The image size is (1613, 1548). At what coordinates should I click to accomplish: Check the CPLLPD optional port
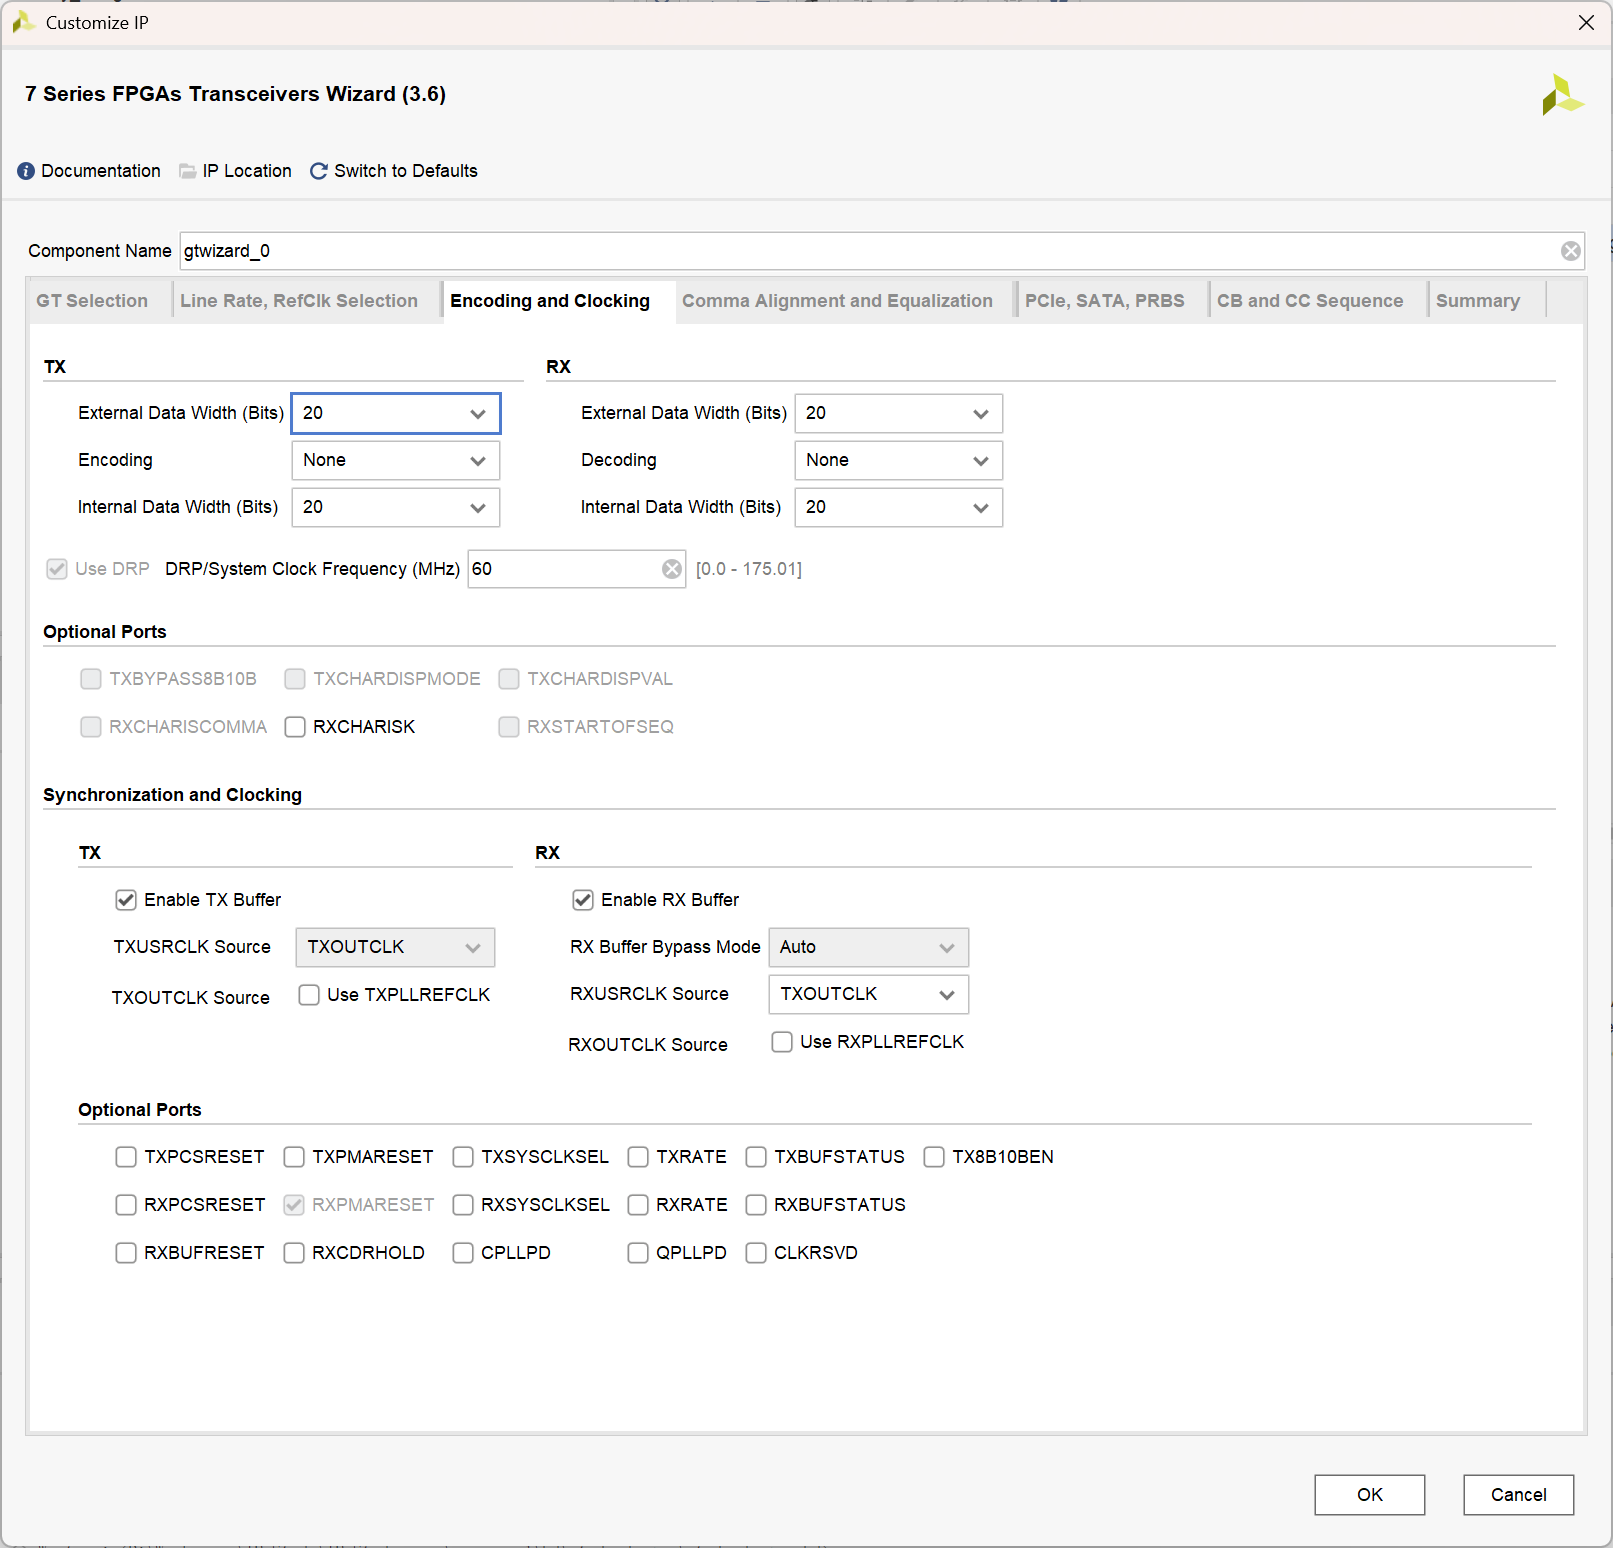463,1253
